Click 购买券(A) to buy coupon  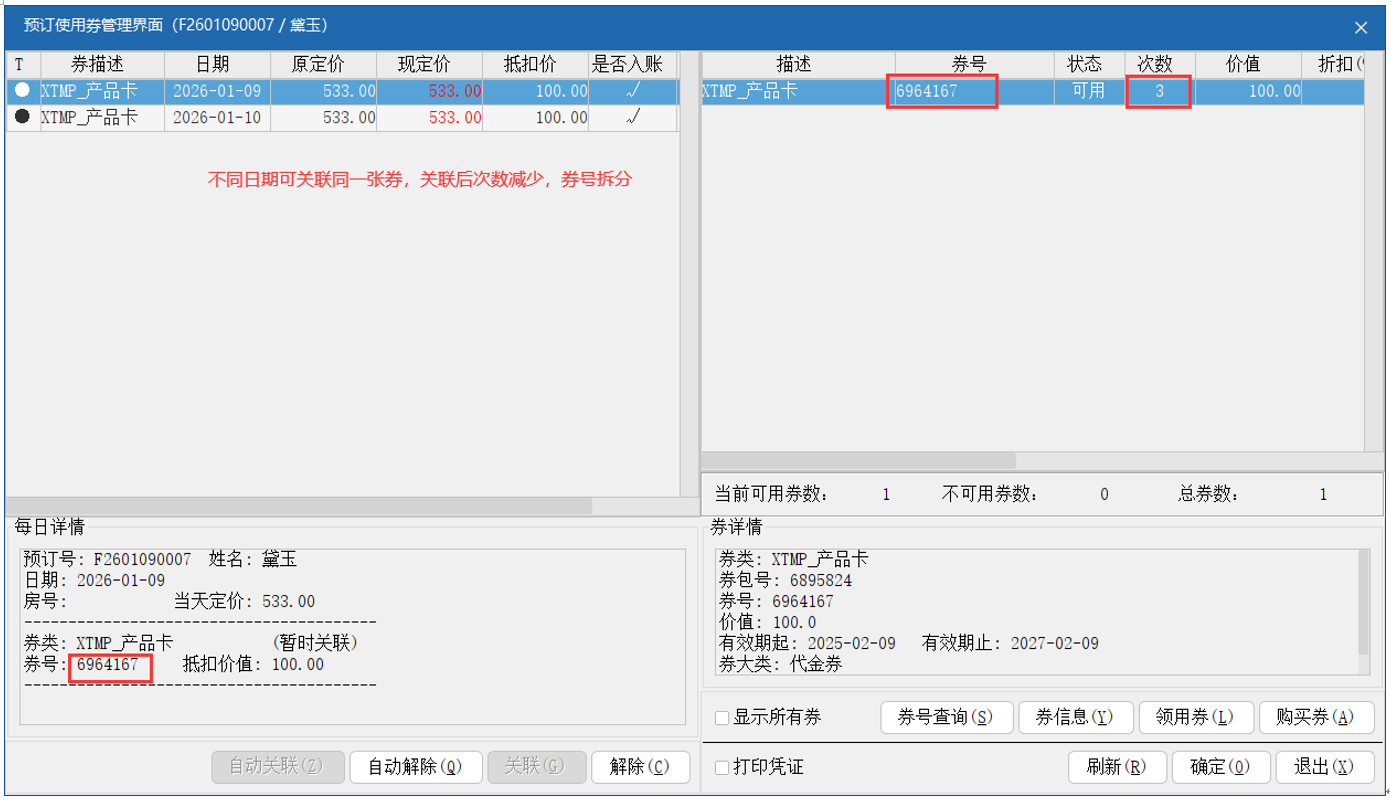click(1316, 717)
